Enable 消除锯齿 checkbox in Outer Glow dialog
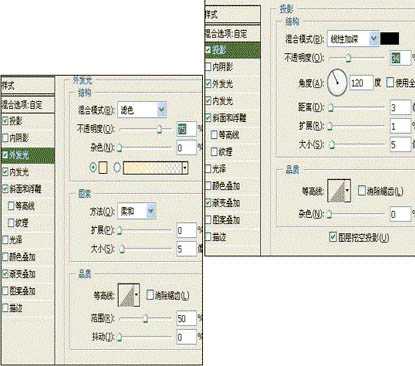 point(150,295)
